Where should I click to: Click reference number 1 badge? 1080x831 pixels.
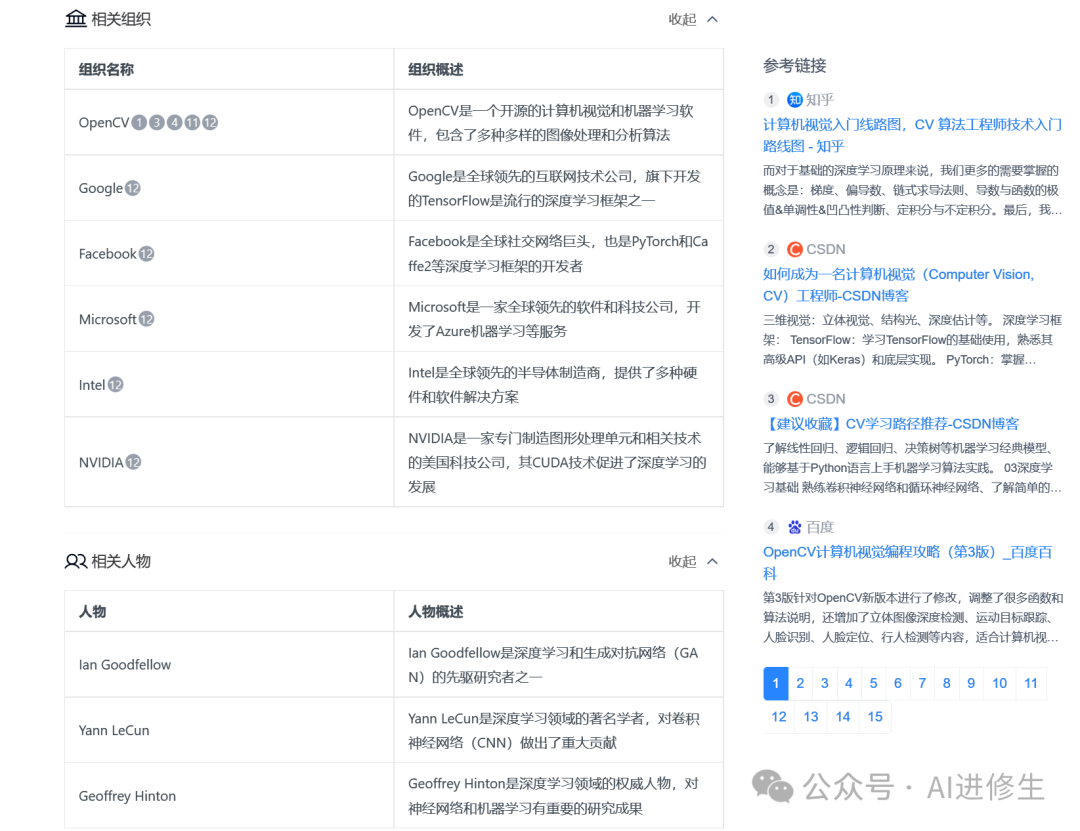(771, 100)
